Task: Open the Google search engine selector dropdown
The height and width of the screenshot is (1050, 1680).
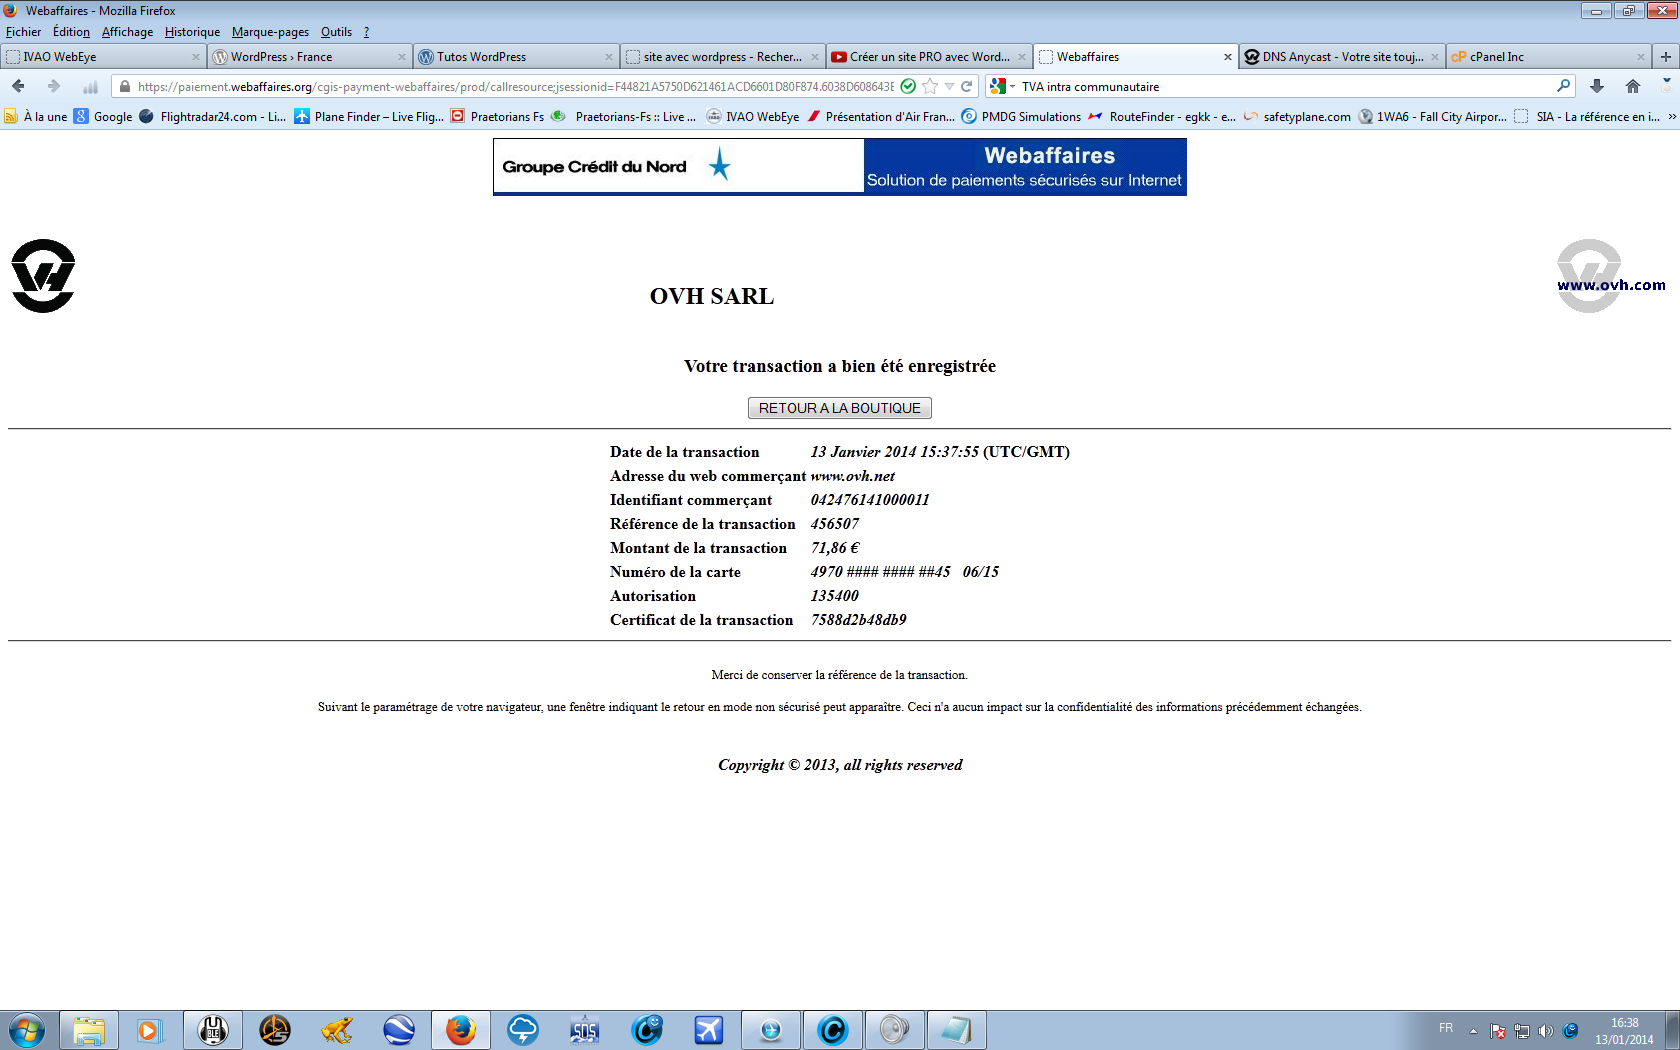Action: (x=1001, y=87)
